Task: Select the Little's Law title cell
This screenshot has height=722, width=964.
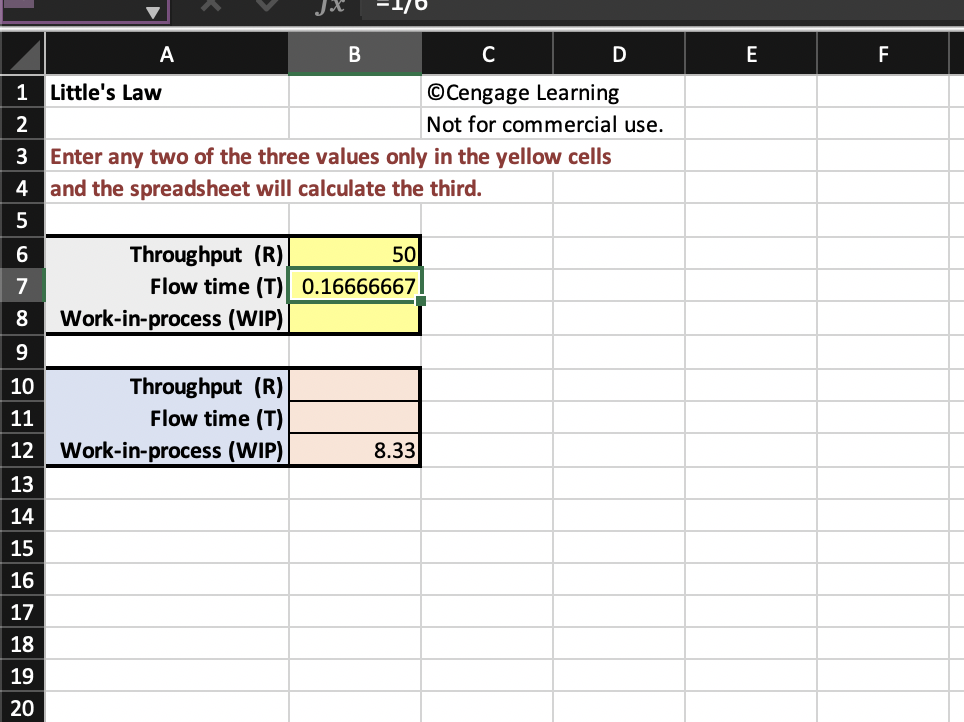Action: (166, 92)
